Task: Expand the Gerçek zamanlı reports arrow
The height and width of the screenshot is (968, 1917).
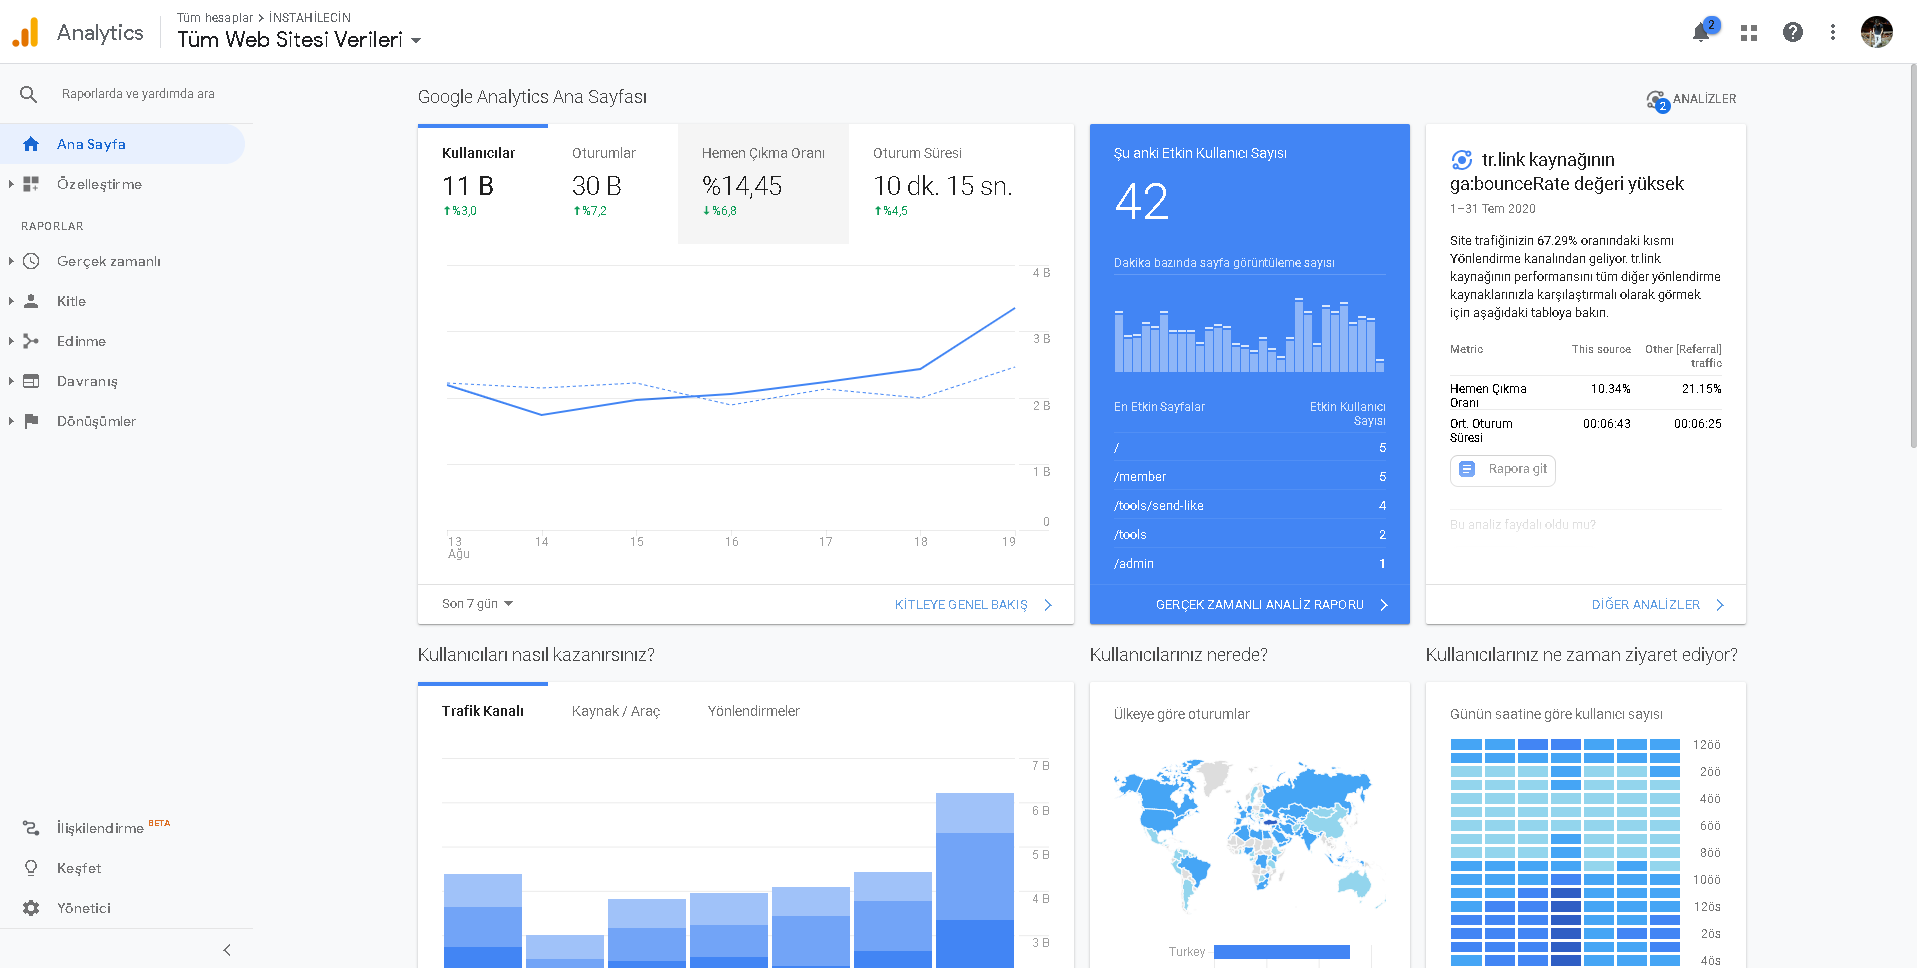Action: click(11, 261)
